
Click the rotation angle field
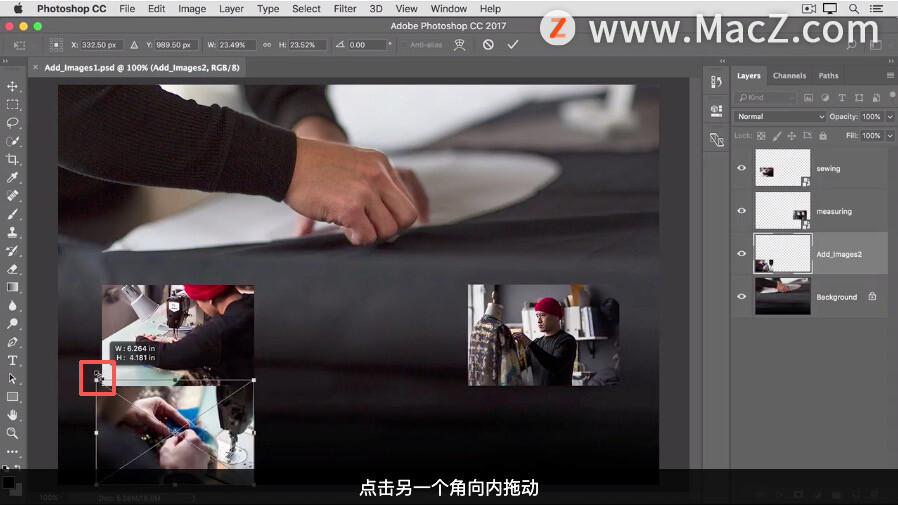[366, 45]
